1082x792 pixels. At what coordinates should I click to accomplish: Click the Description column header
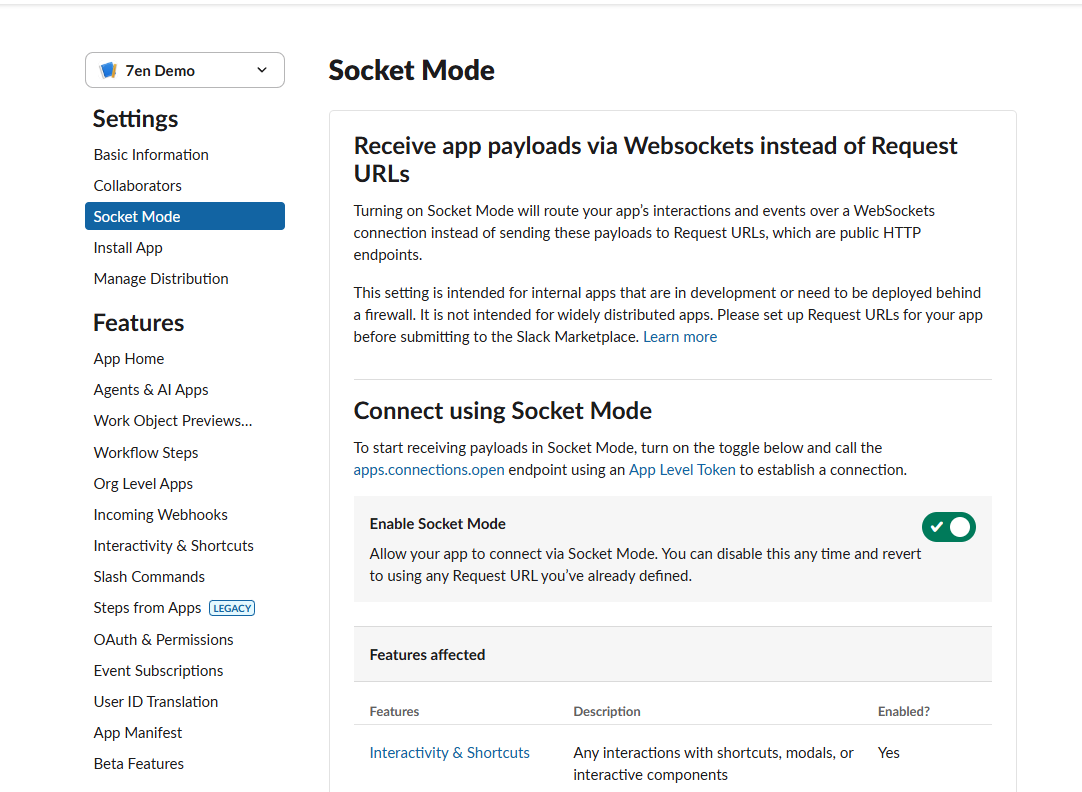click(x=607, y=711)
